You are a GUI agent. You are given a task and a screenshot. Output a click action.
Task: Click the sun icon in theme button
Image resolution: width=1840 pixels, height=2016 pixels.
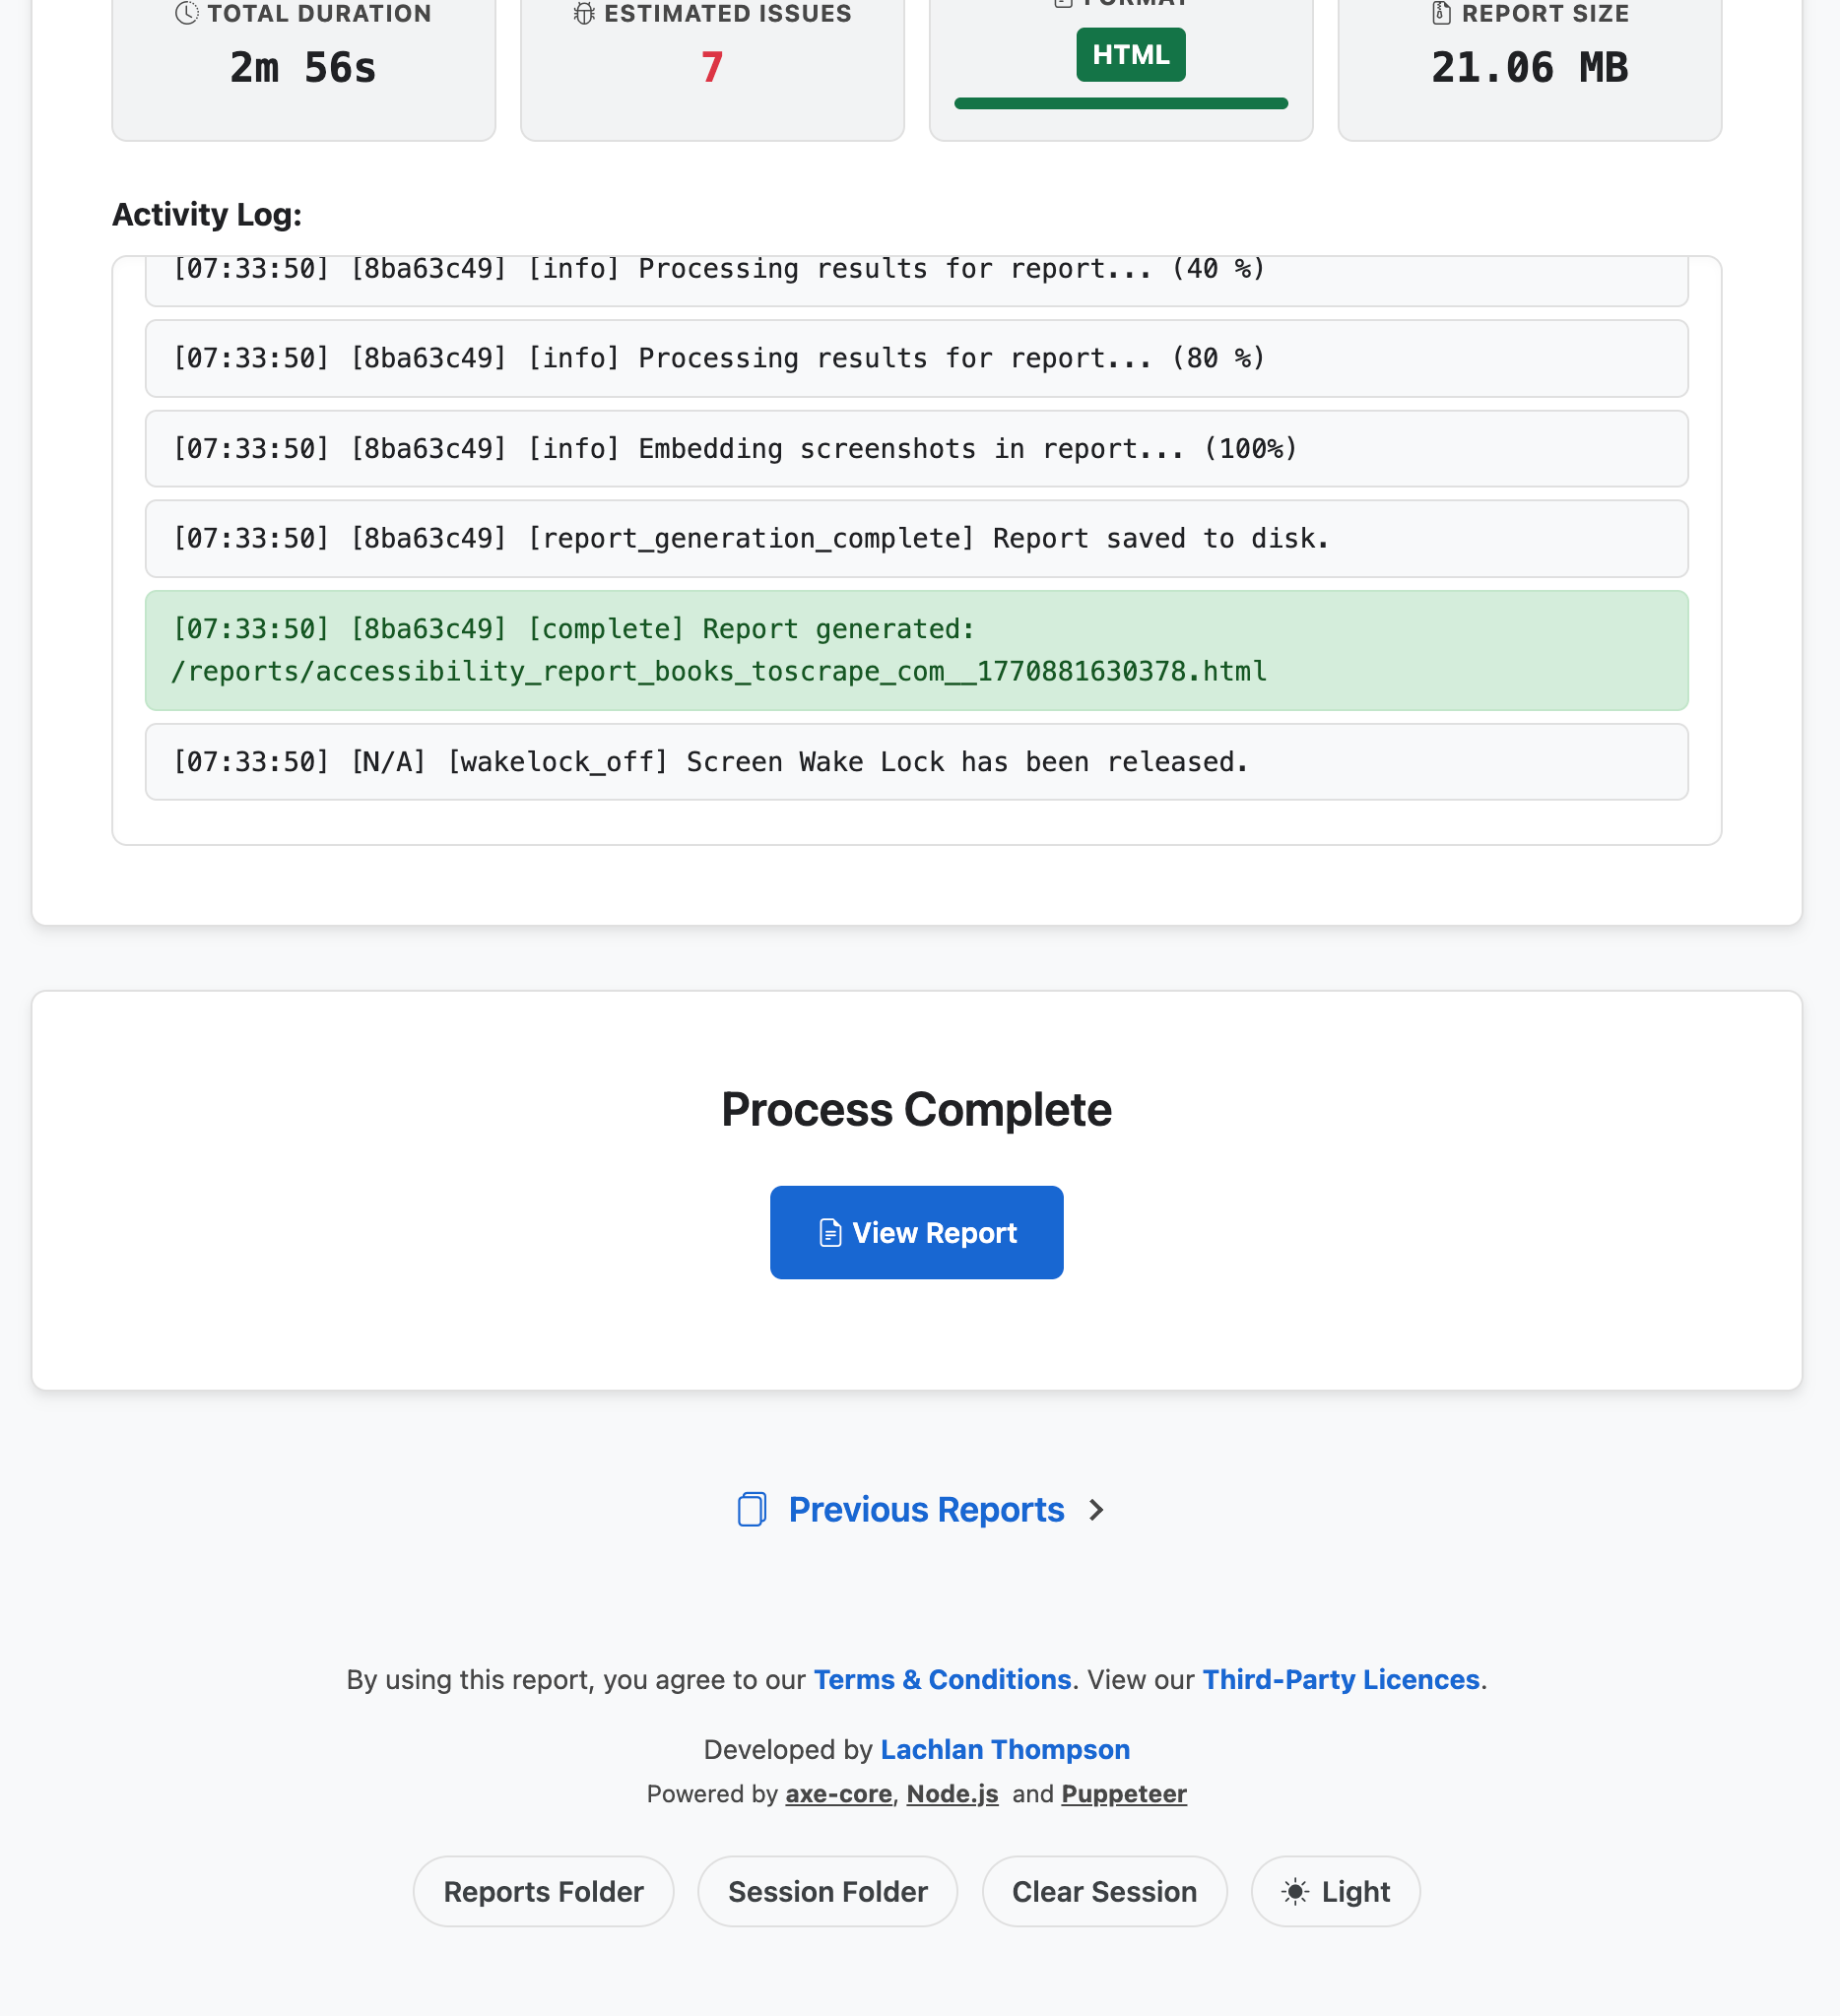pos(1295,1892)
